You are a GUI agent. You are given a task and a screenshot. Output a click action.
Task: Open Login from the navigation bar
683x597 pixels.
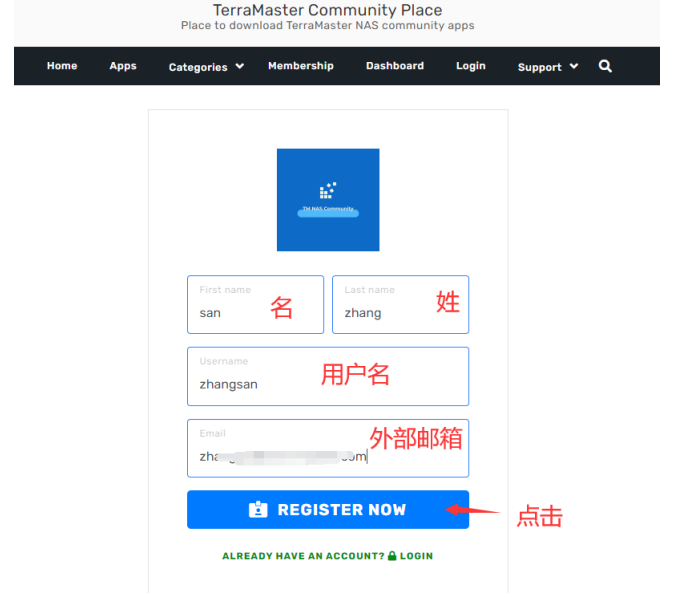pos(470,66)
